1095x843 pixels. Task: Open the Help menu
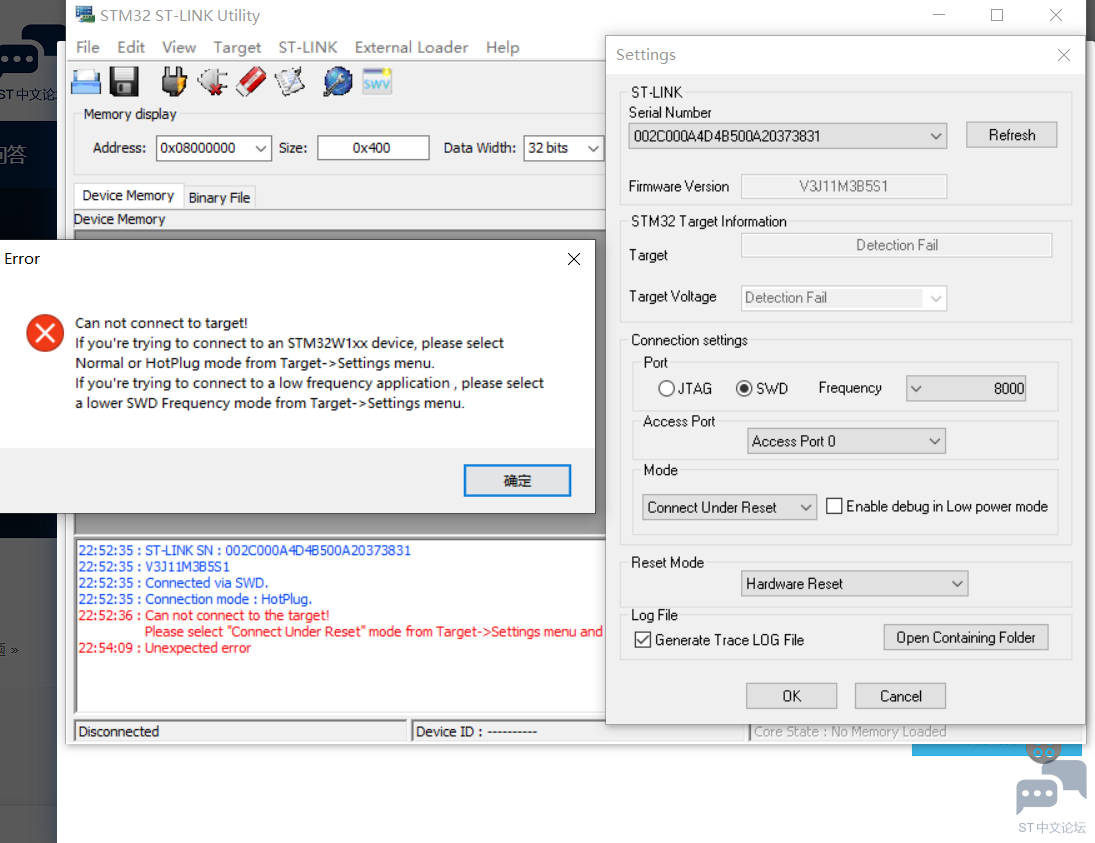[x=502, y=47]
